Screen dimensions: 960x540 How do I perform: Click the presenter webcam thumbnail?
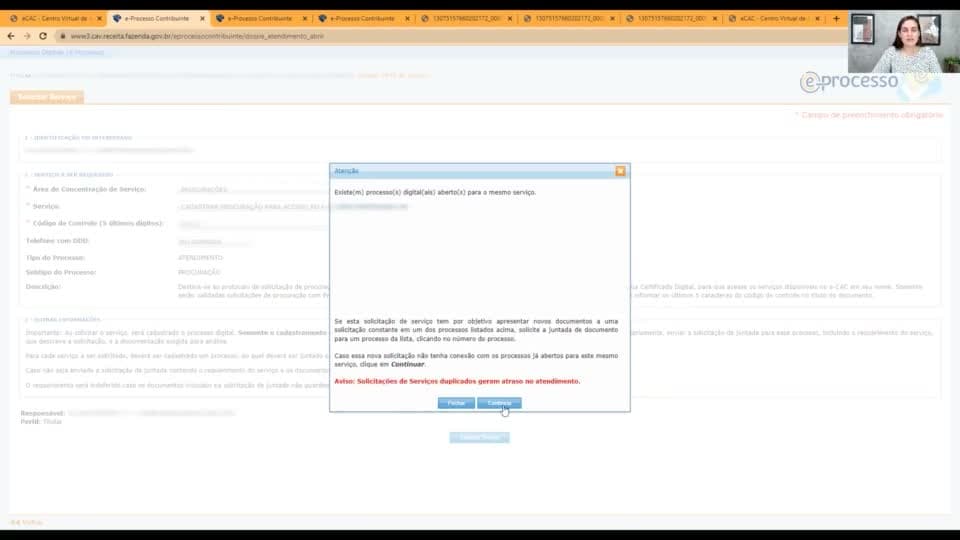904,42
